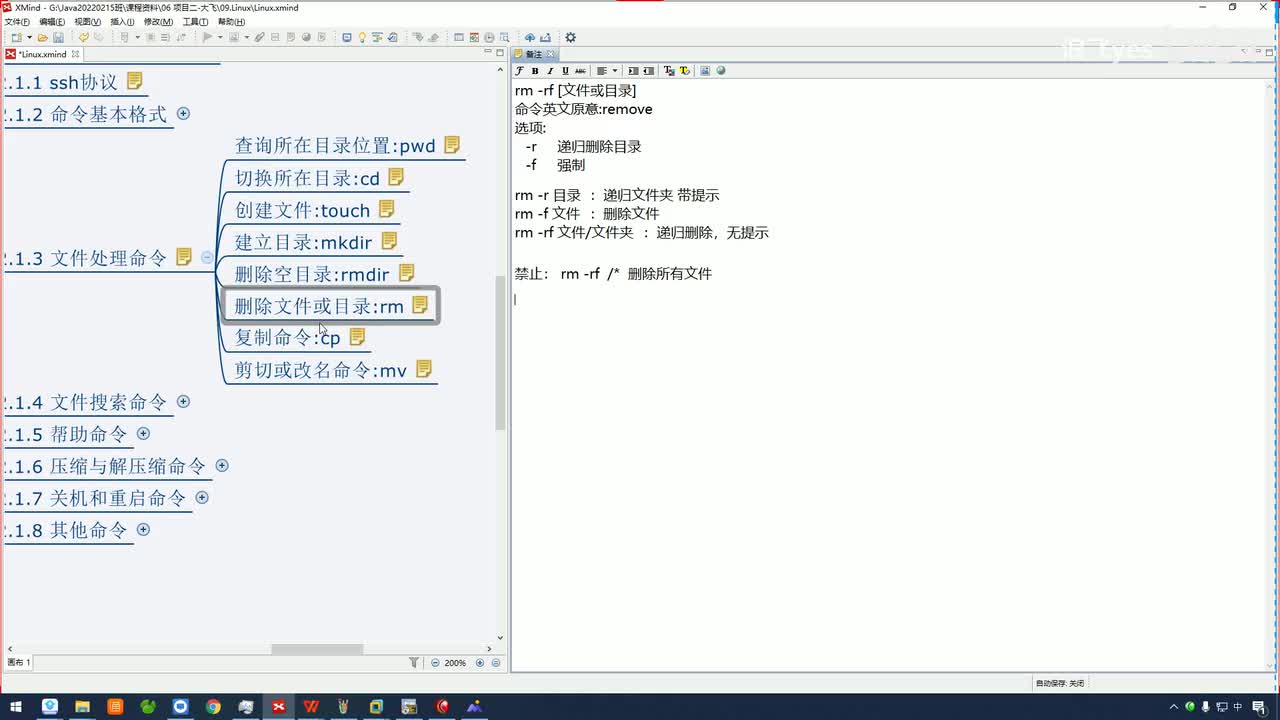Click the upload to cloud icon
Screen dimensions: 1280x720
coord(530,38)
